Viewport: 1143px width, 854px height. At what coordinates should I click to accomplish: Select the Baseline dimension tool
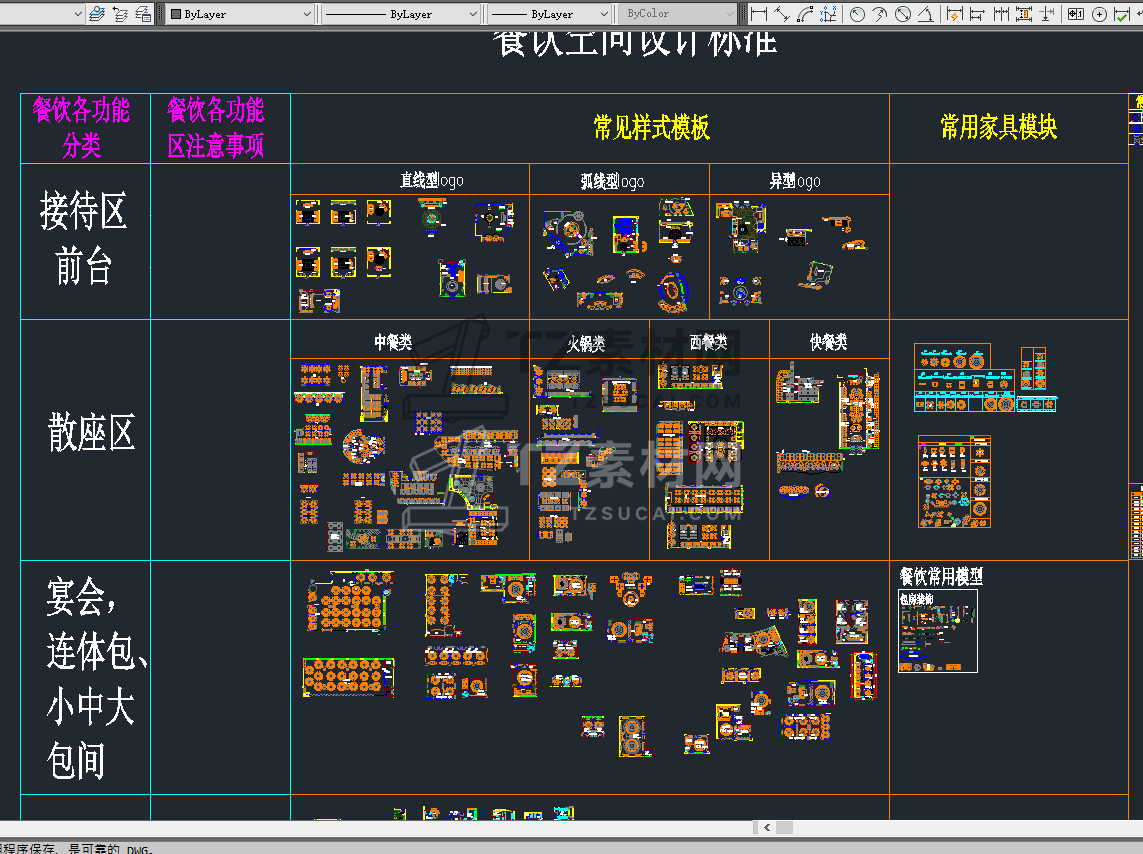(x=978, y=13)
